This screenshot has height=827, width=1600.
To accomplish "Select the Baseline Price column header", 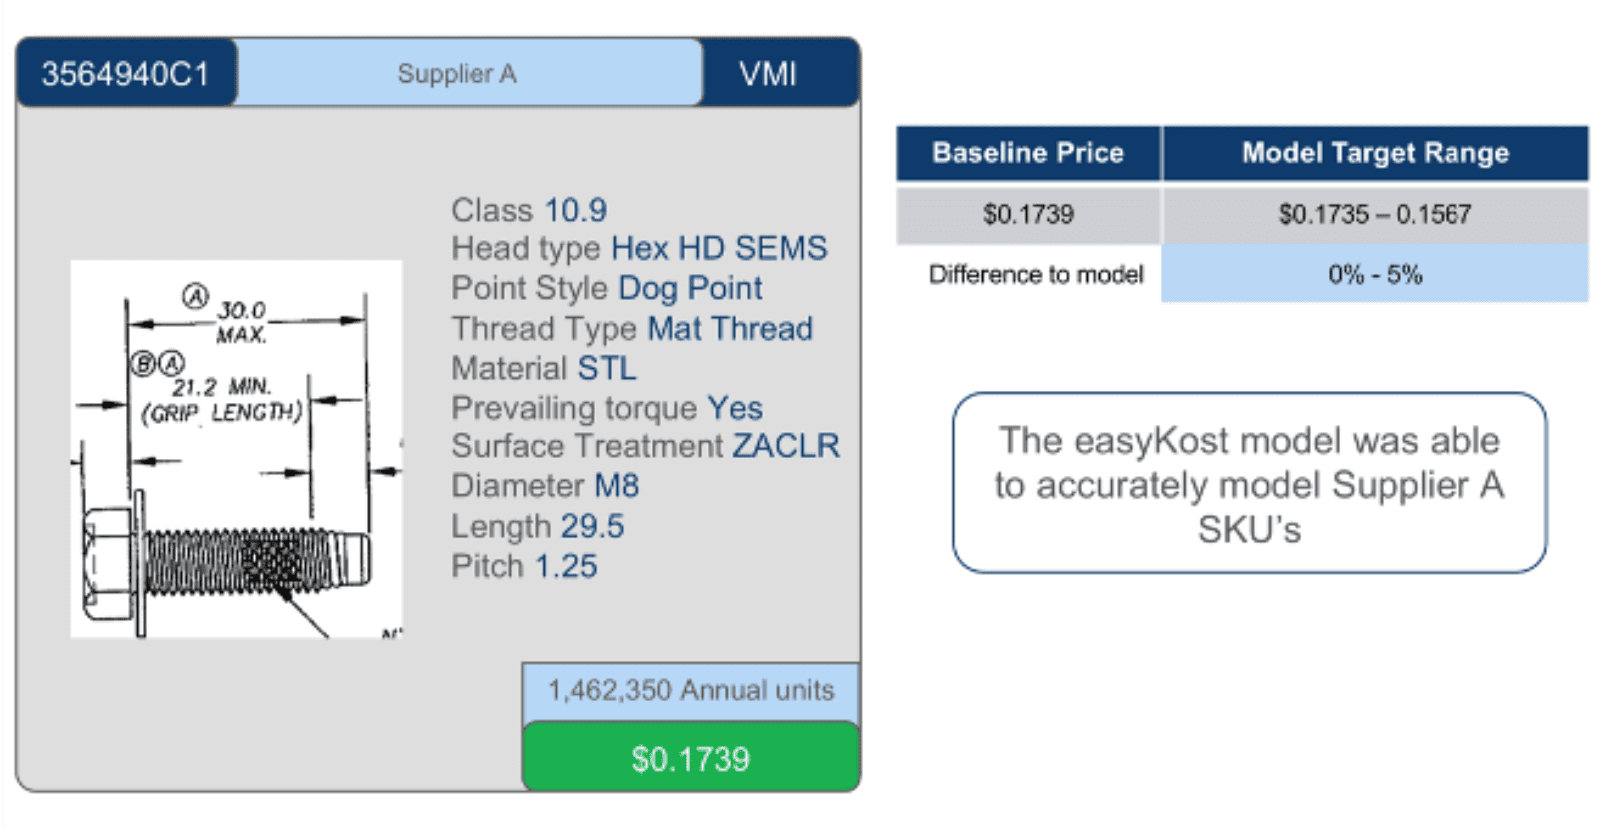I will tap(1028, 153).
